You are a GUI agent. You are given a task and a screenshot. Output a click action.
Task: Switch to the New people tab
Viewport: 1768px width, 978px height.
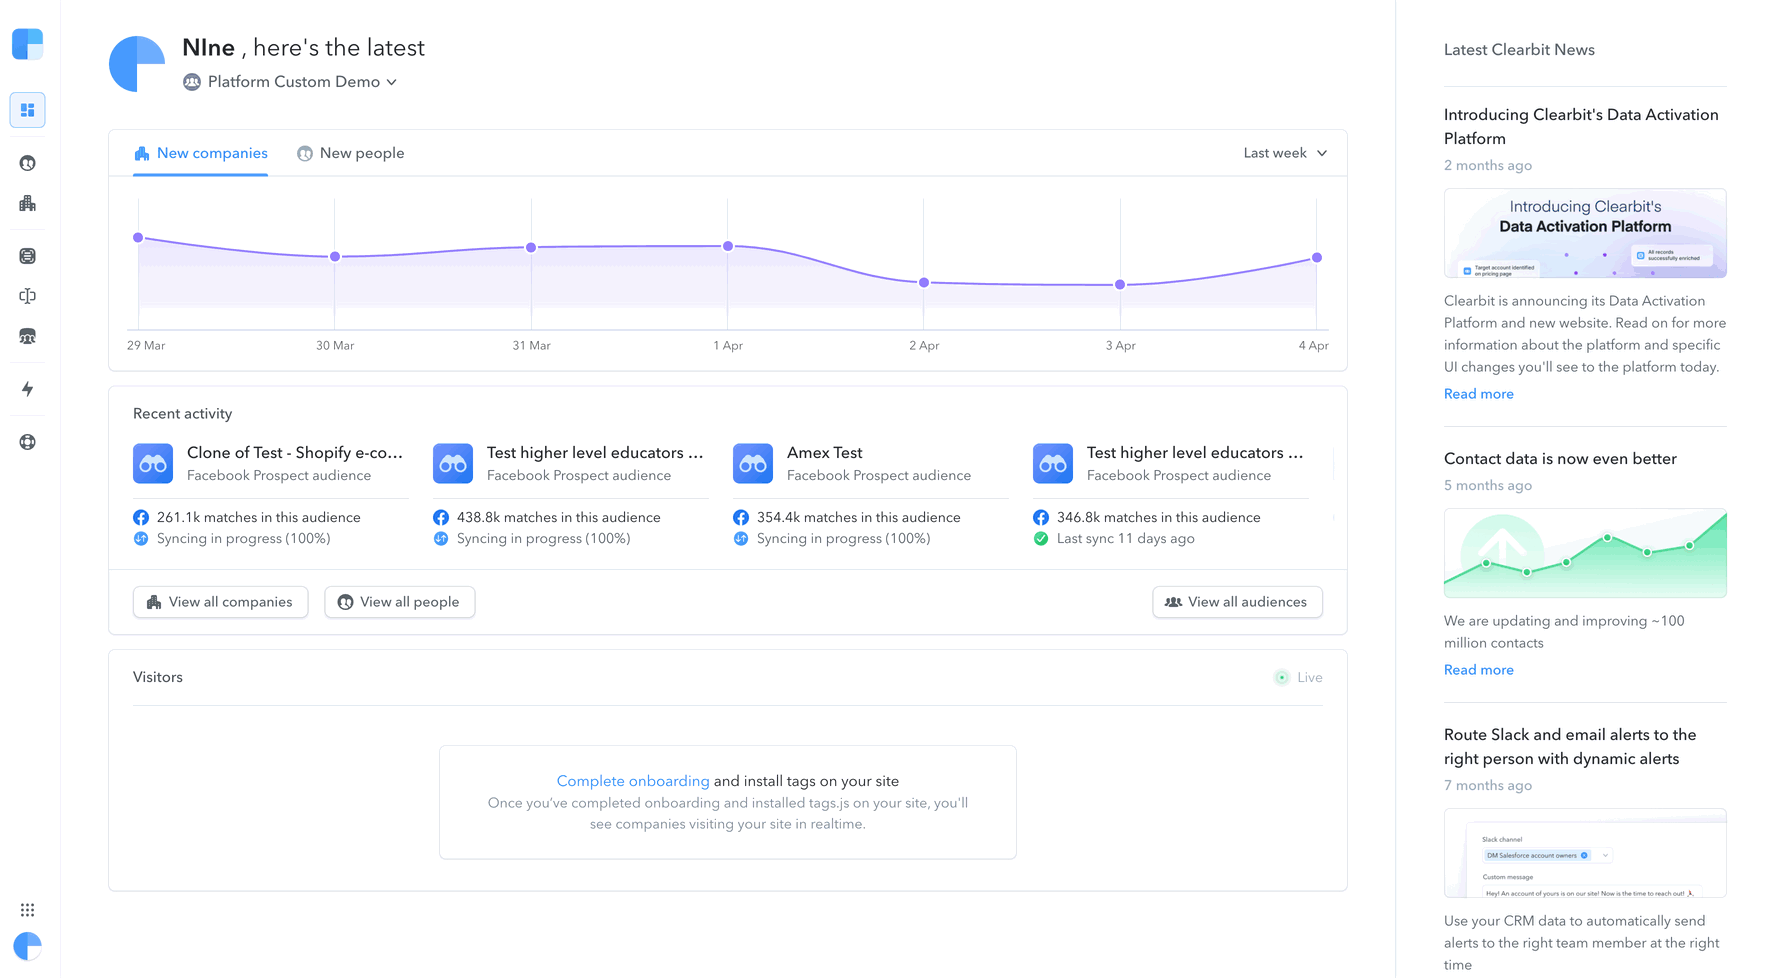351,153
